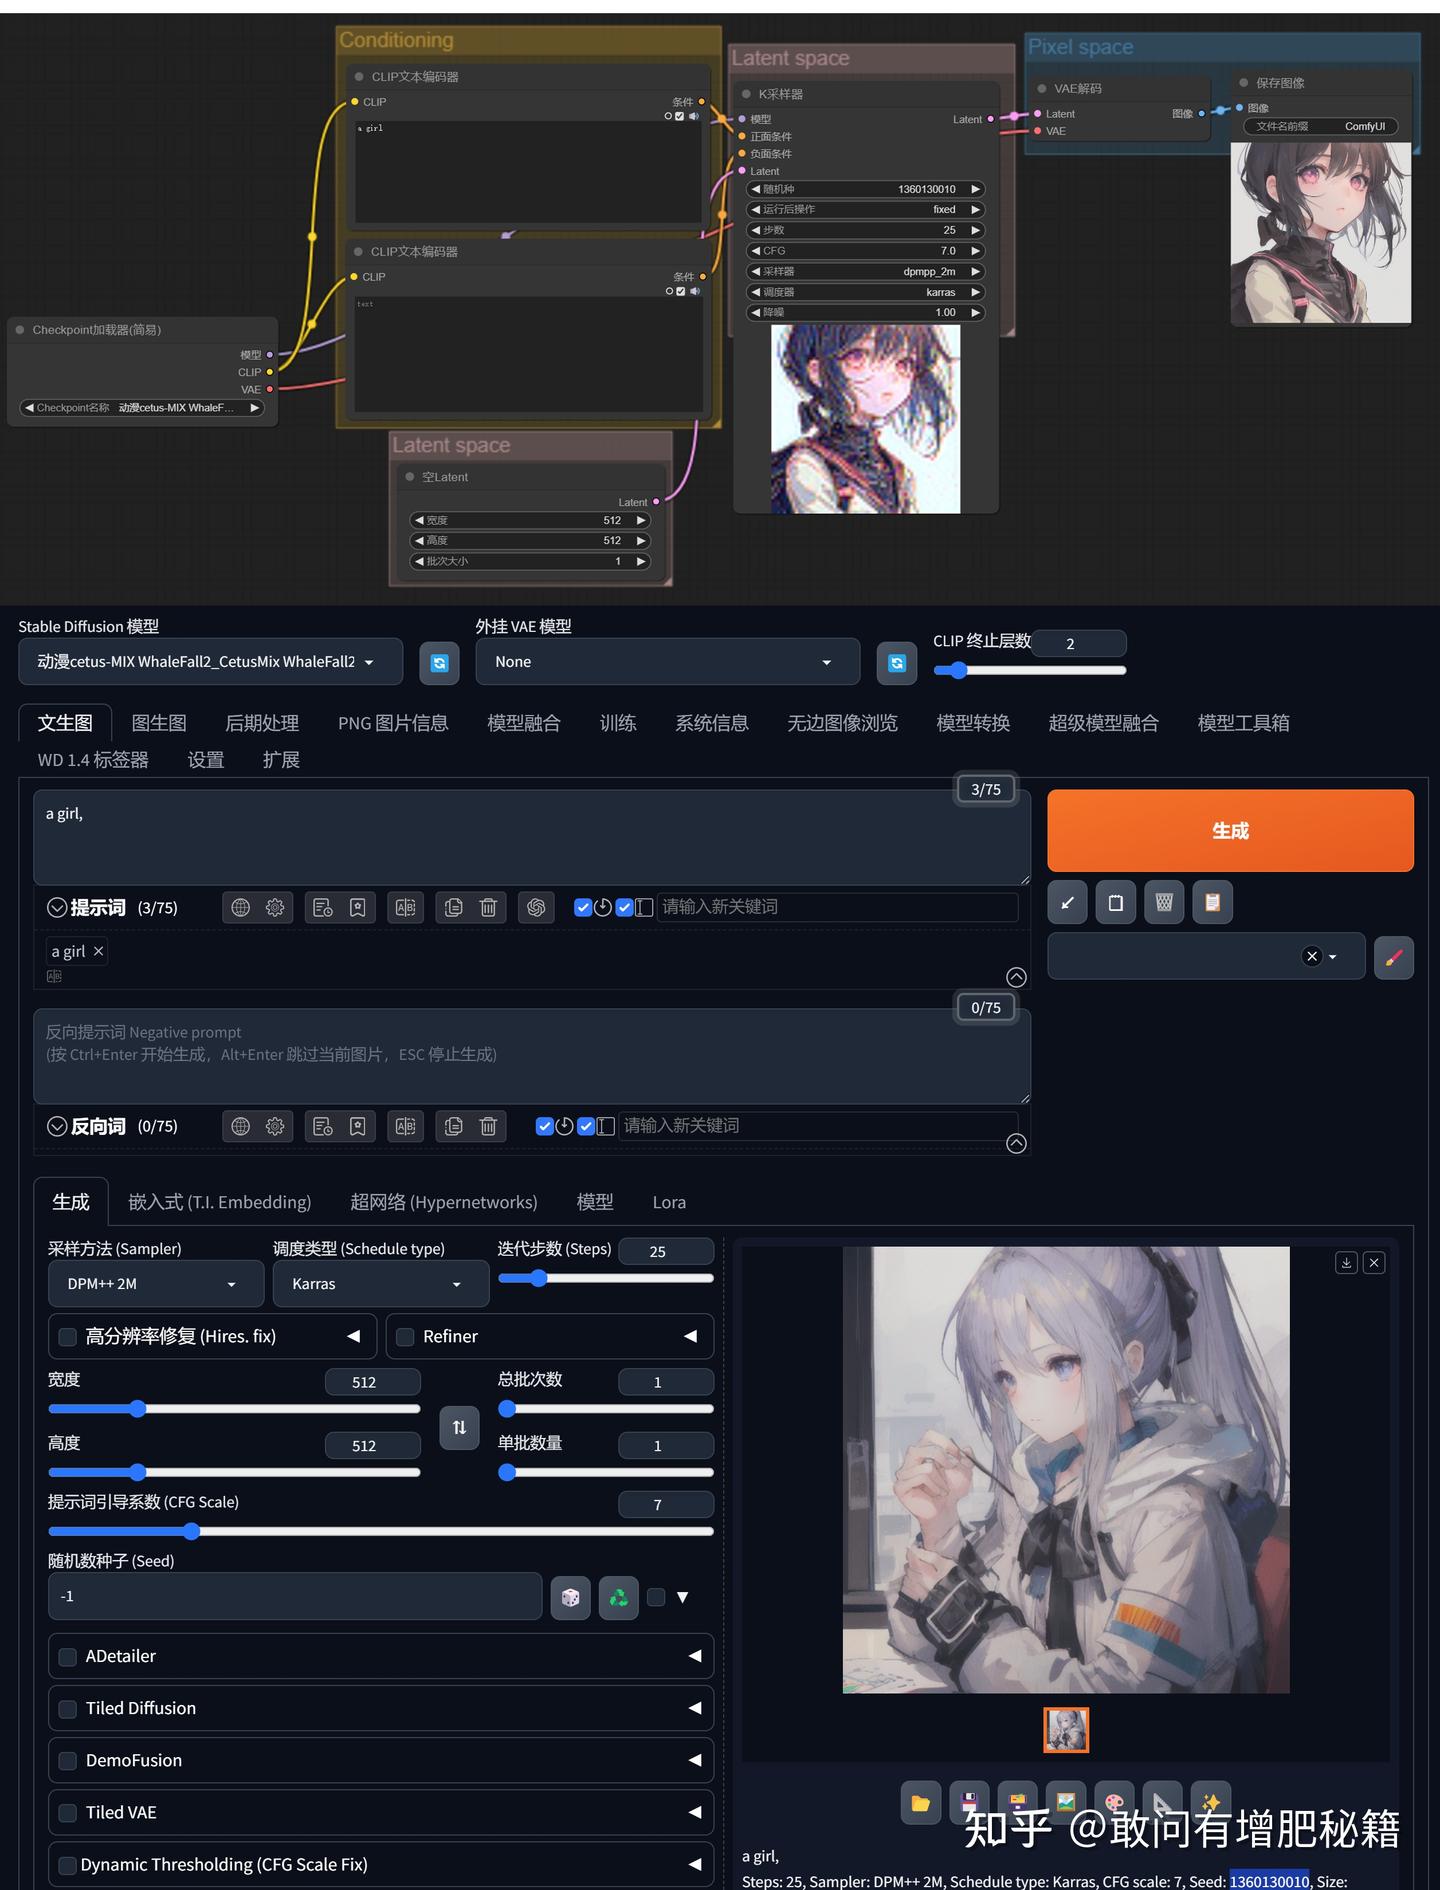
Task: Expand the ADetailer section arrow
Action: 694,1656
